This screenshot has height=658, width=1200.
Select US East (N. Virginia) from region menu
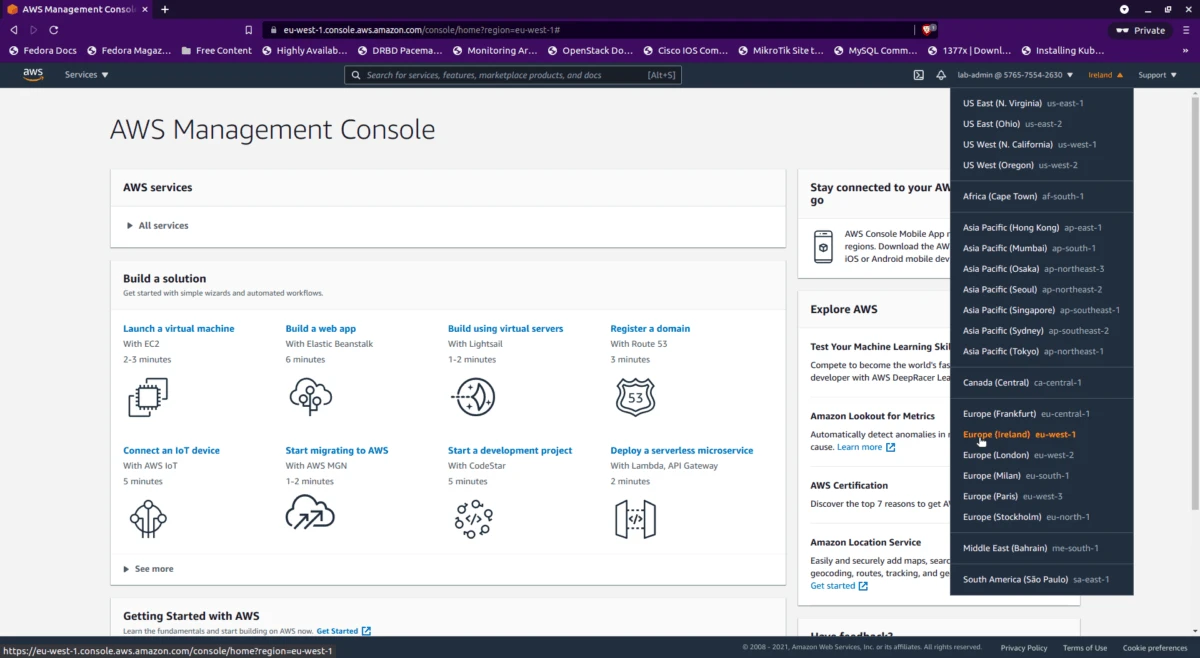click(1021, 102)
